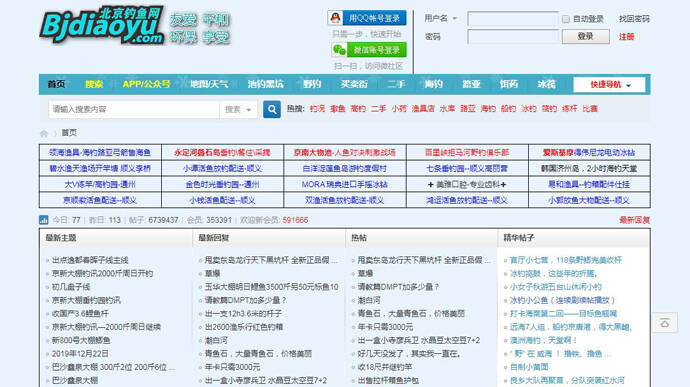This screenshot has height=387, width=690.
Task: Open the 野钓 nav item
Action: click(x=312, y=84)
